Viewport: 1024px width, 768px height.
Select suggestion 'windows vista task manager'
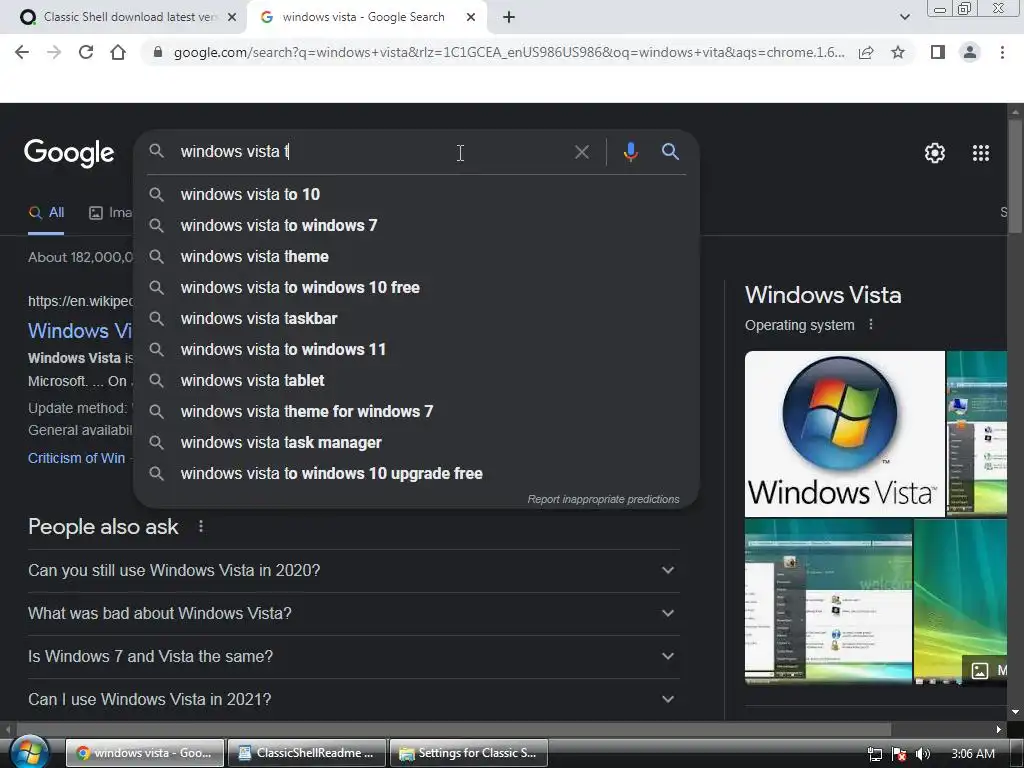[x=416, y=443]
